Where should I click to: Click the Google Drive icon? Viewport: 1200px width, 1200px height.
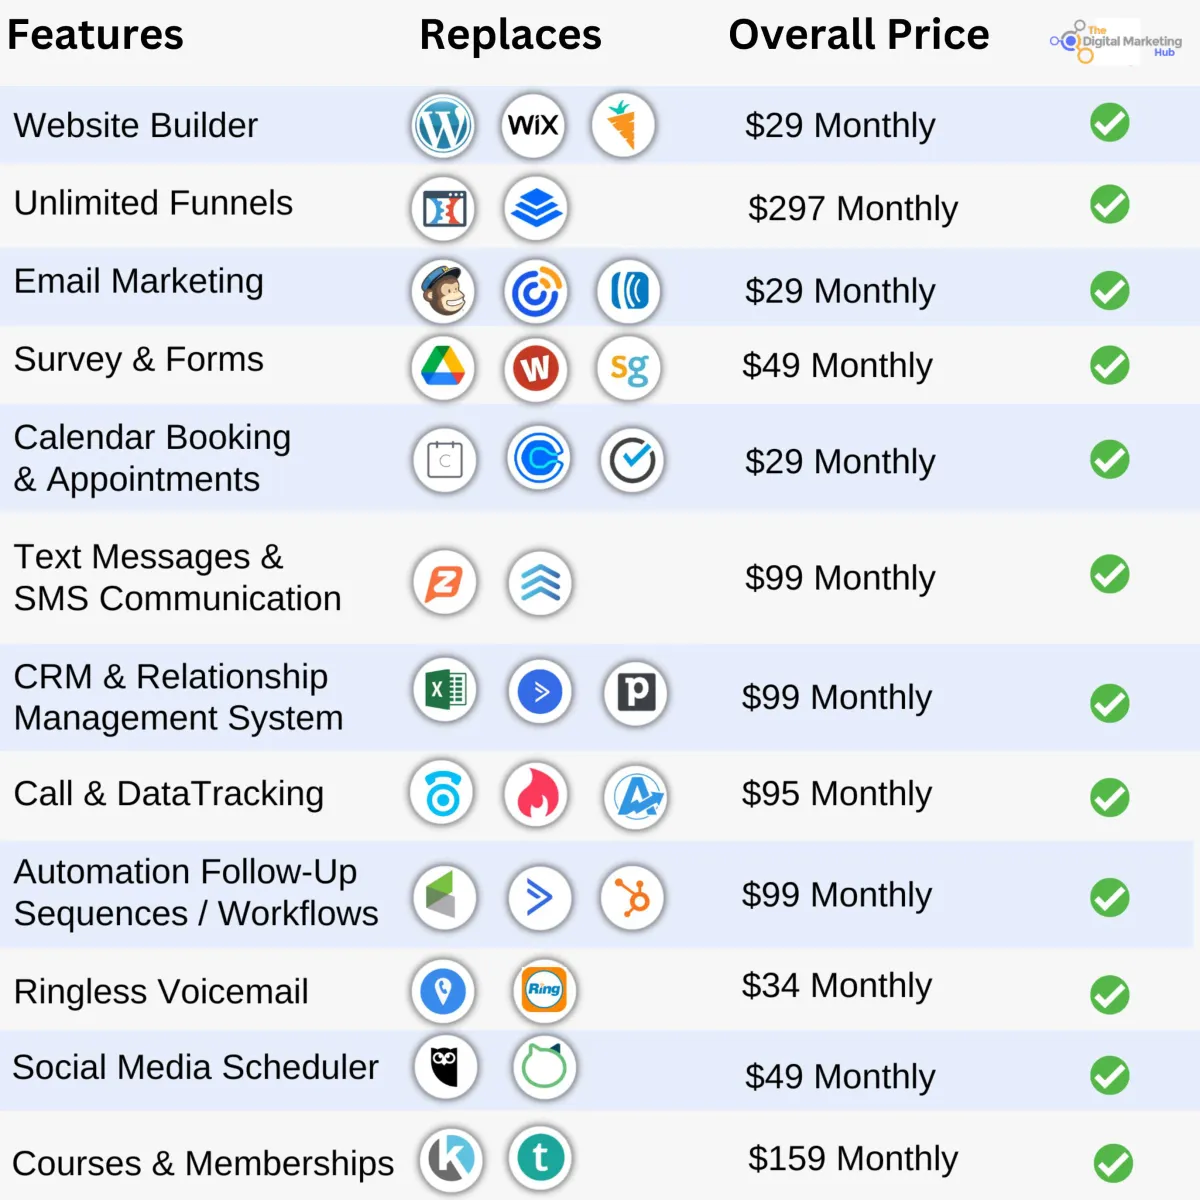443,368
